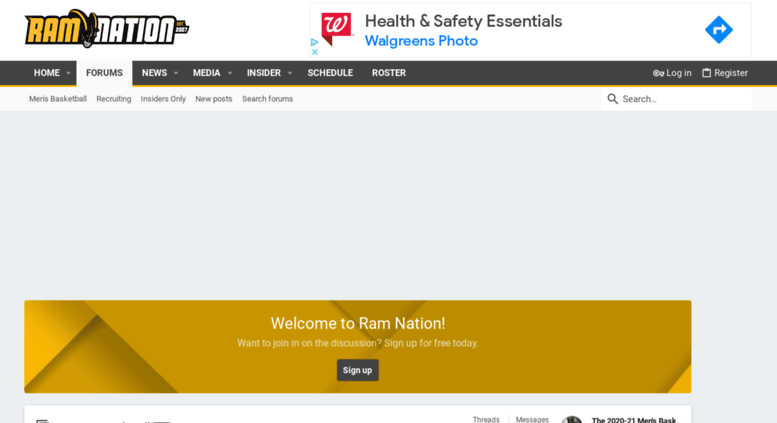Open the NEWS nav item
This screenshot has height=423, width=777.
point(154,73)
